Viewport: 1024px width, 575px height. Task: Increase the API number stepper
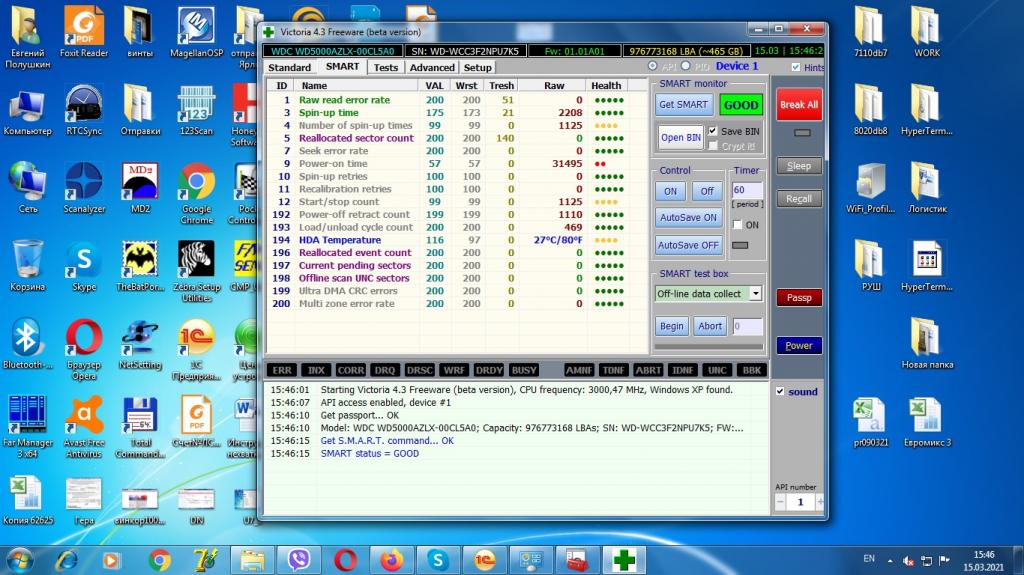click(820, 502)
